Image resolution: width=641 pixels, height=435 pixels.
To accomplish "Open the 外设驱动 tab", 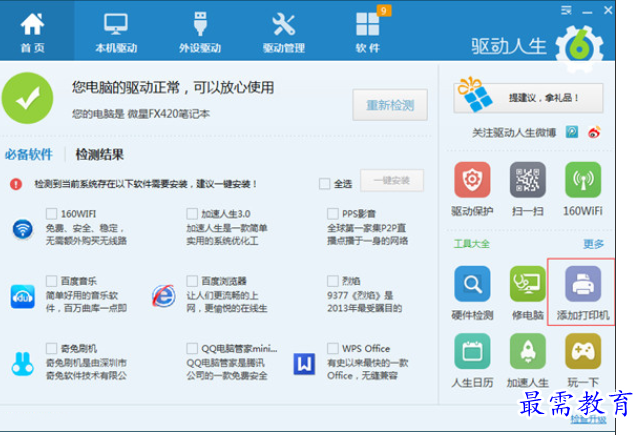I will (x=200, y=32).
